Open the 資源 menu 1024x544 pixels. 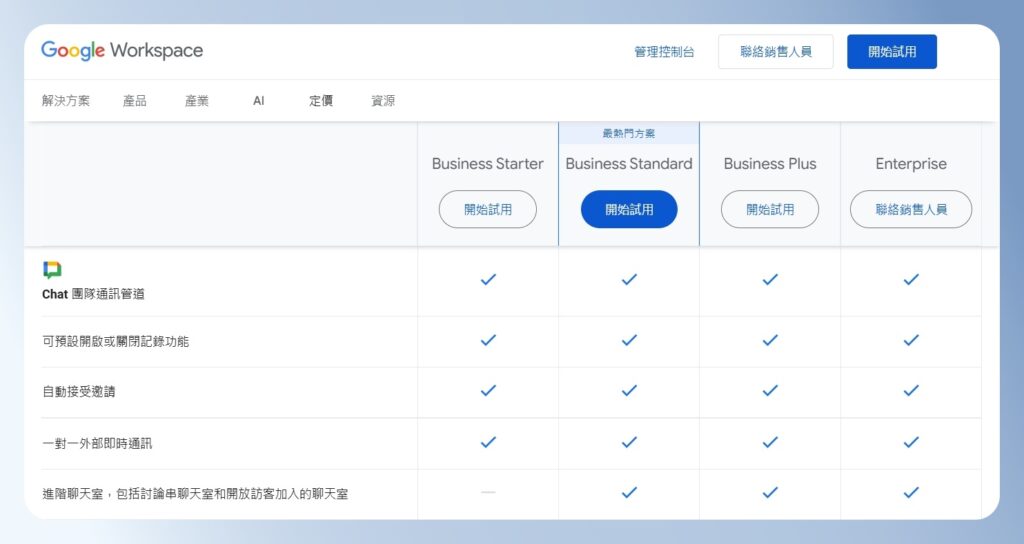click(x=383, y=101)
